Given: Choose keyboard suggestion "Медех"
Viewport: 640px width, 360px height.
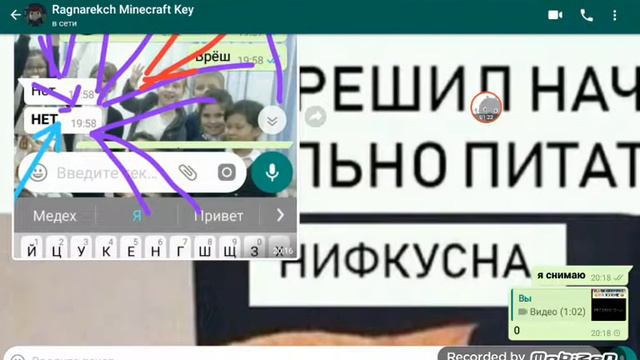Looking at the screenshot, I should click(55, 216).
